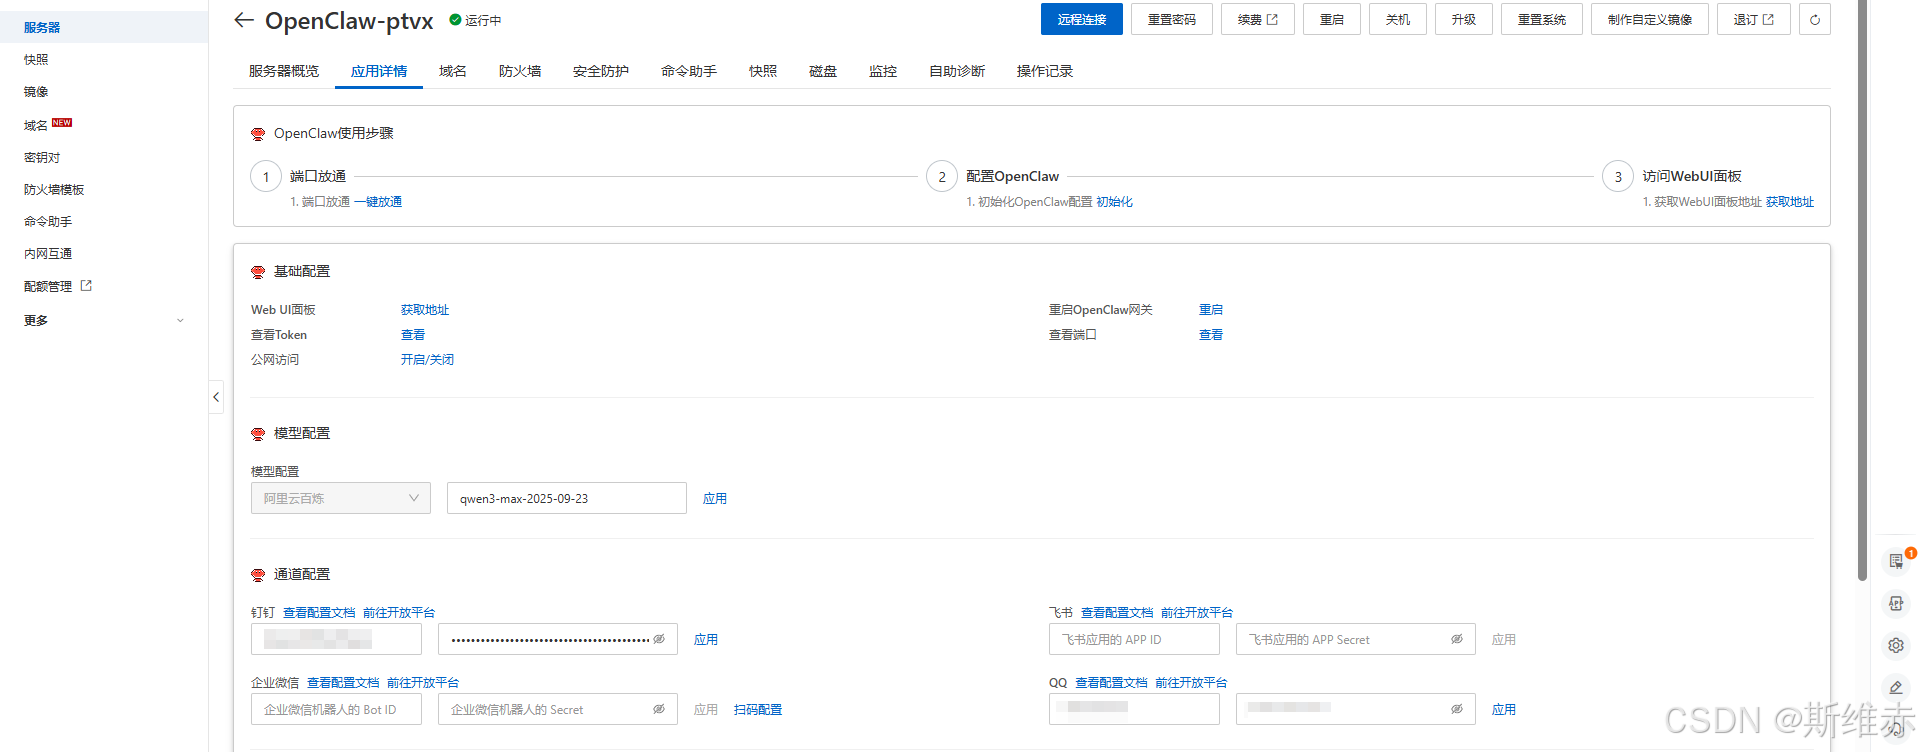
Task: Click the 初始化 link under 配置OpenClaw
Action: [1114, 202]
